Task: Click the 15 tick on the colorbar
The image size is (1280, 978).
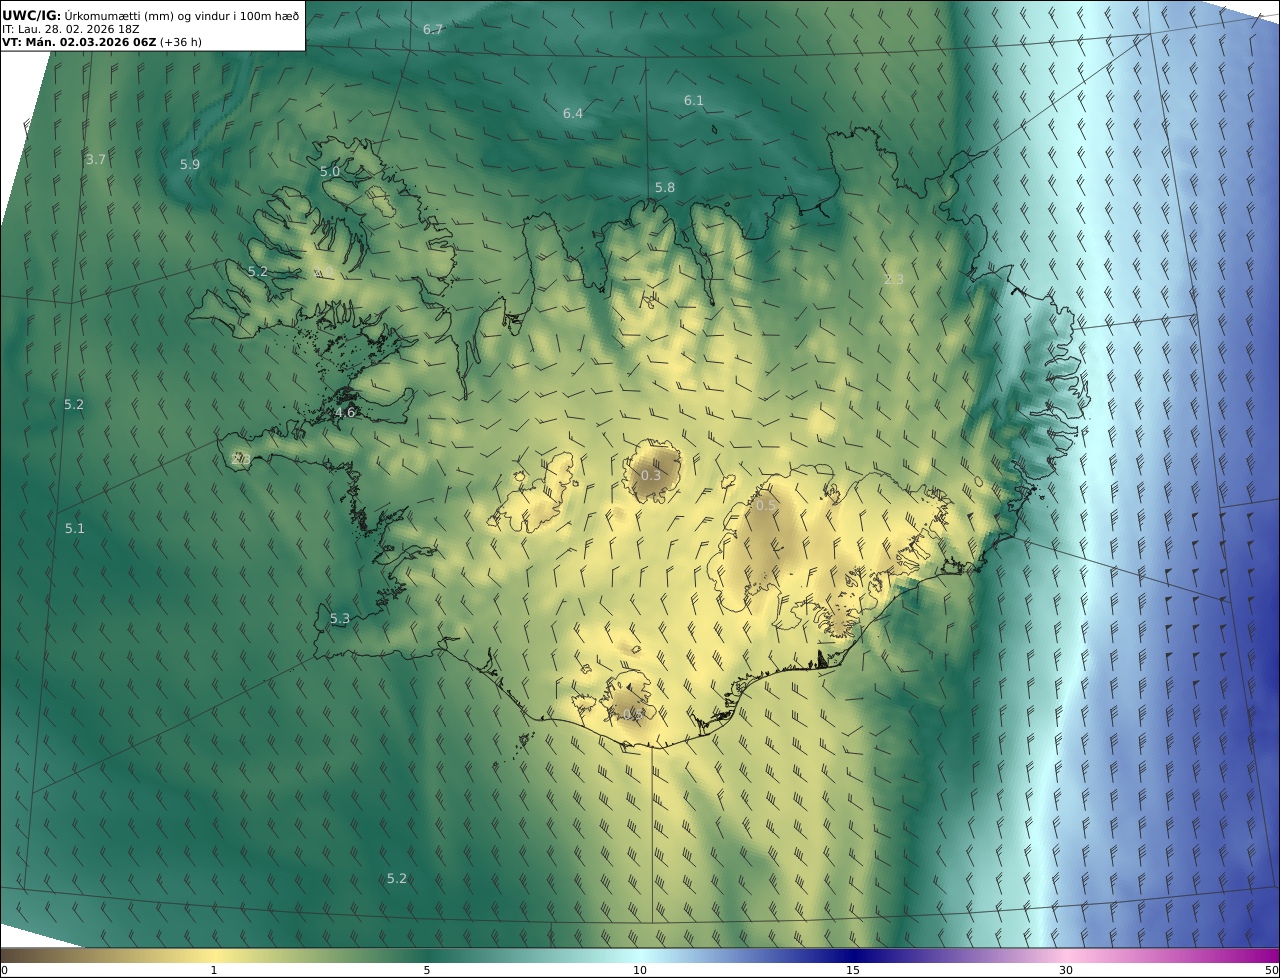Action: (x=853, y=970)
